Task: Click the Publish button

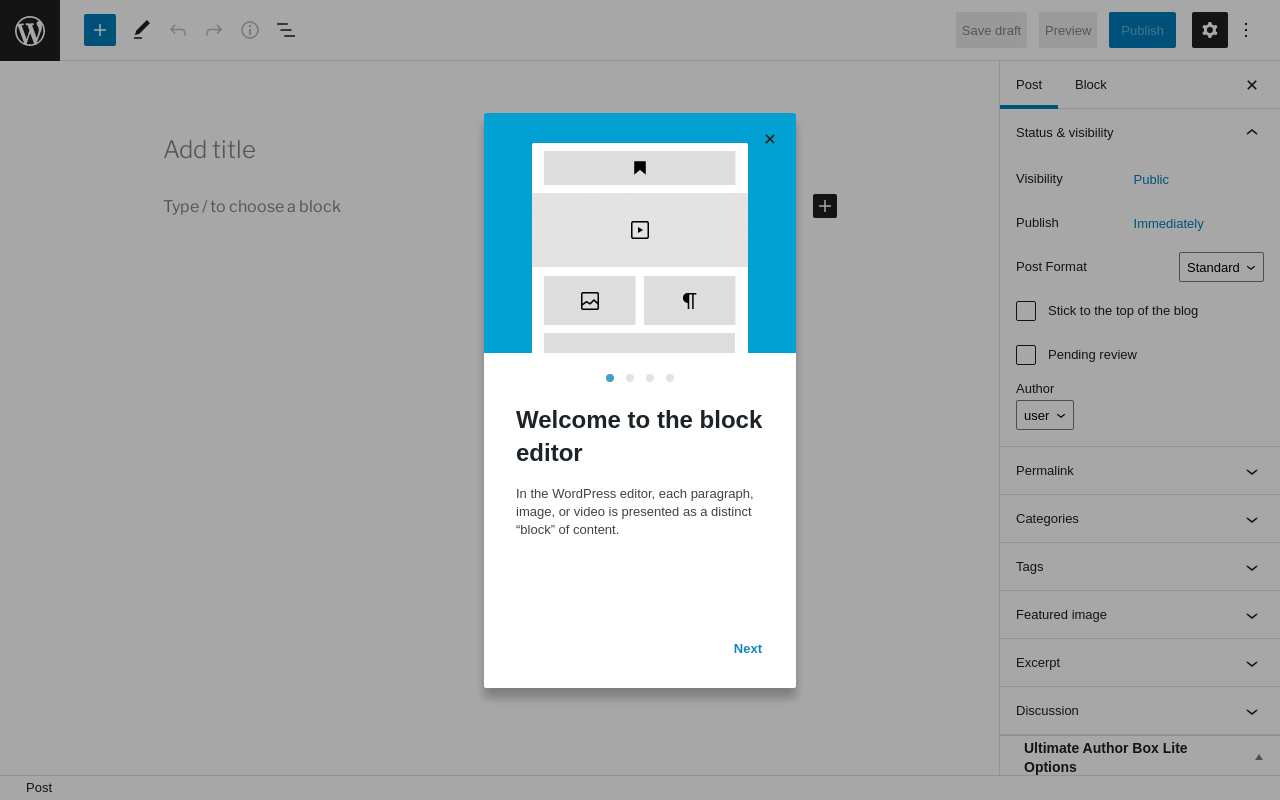Action: tap(1142, 30)
